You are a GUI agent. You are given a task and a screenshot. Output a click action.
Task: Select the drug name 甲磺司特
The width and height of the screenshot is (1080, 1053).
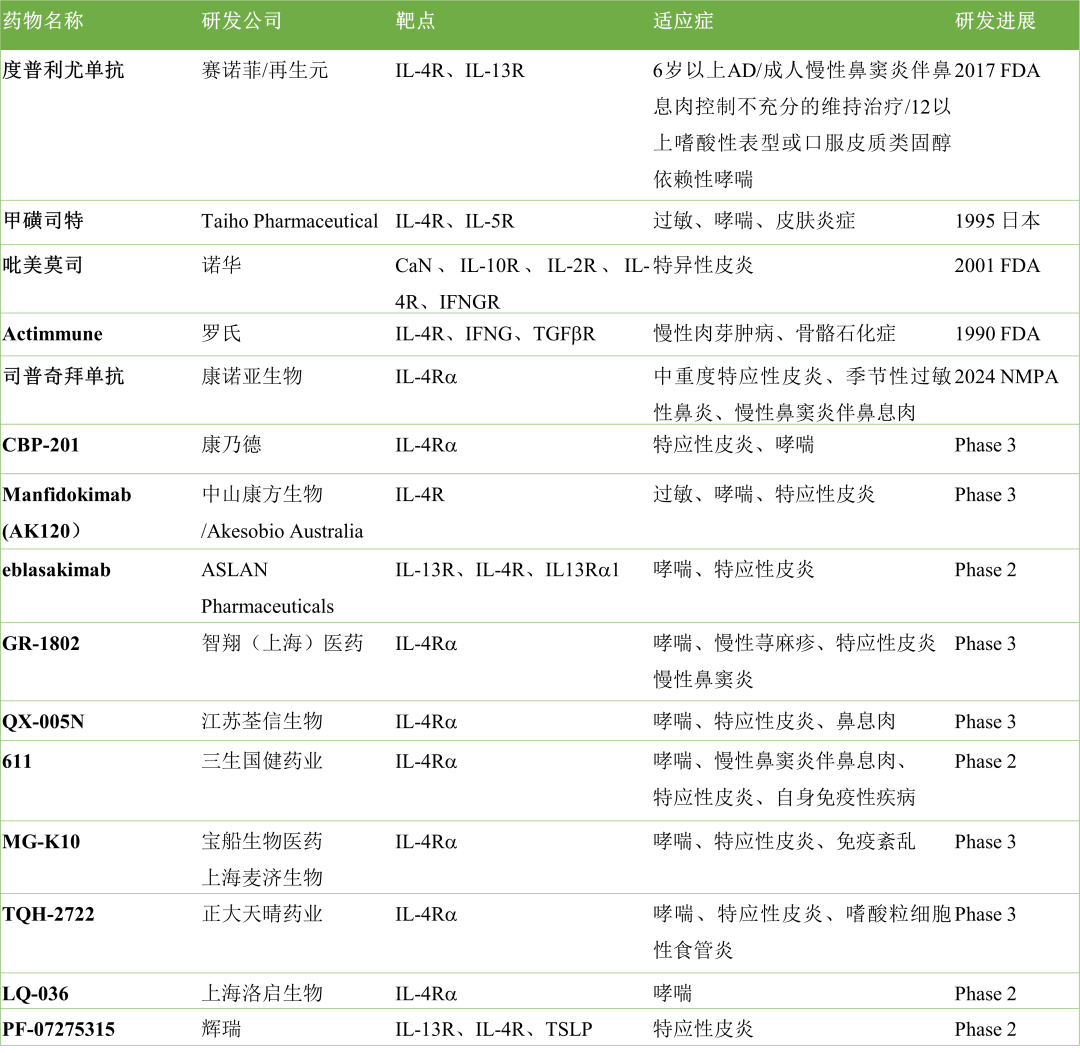point(43,220)
